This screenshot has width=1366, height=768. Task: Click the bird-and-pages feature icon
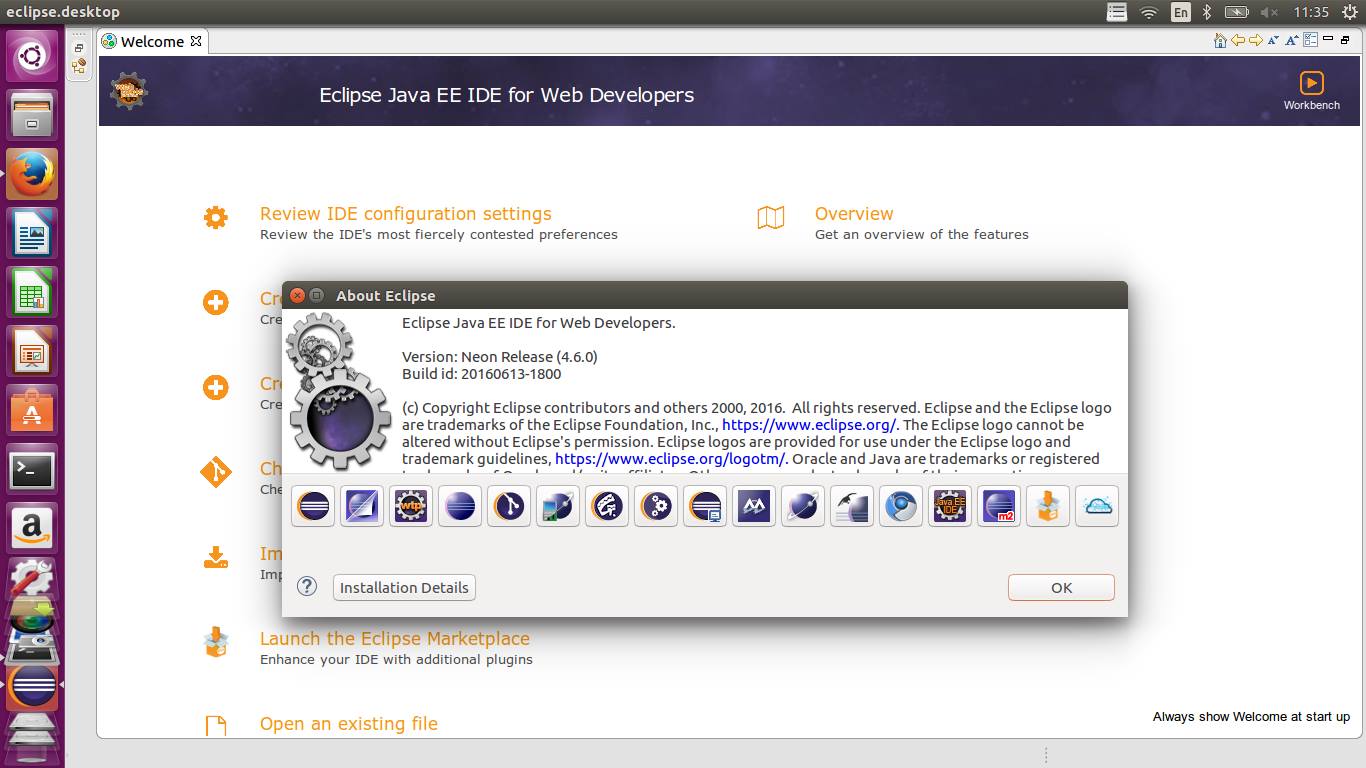click(x=852, y=507)
